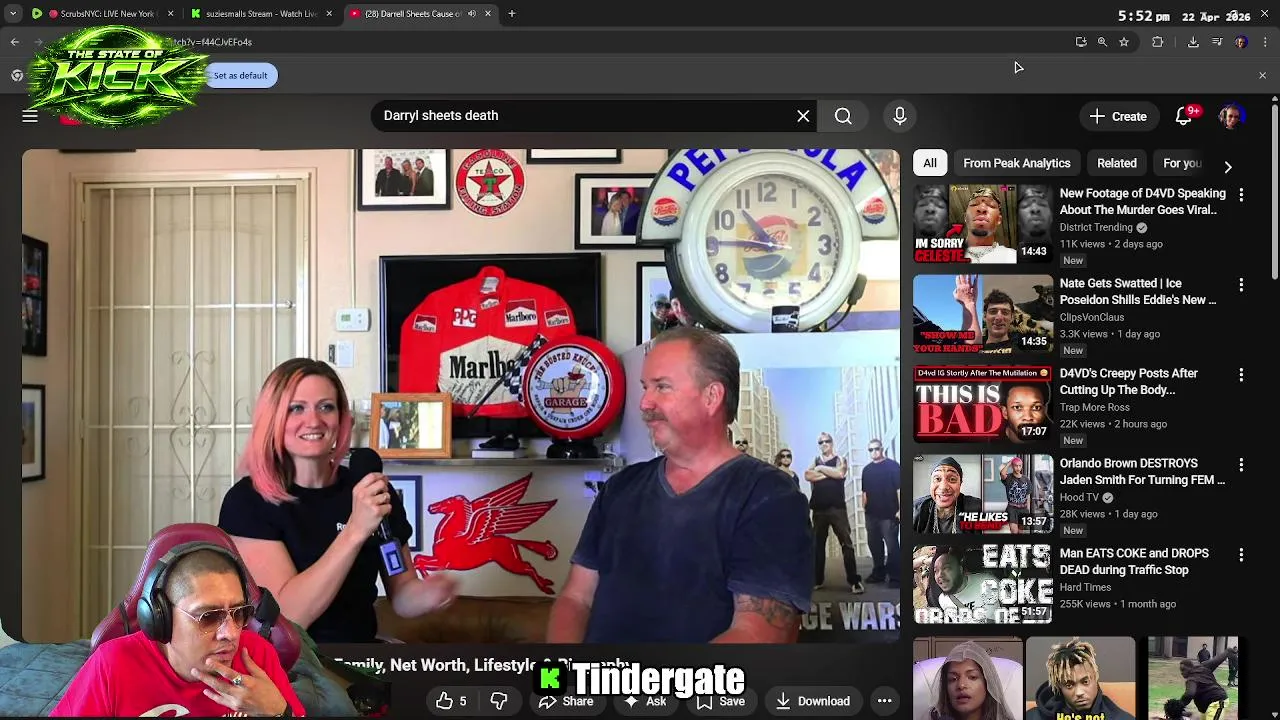Viewport: 1280px width, 720px height.
Task: Select the From Peak Analytics chip
Action: (x=1016, y=163)
